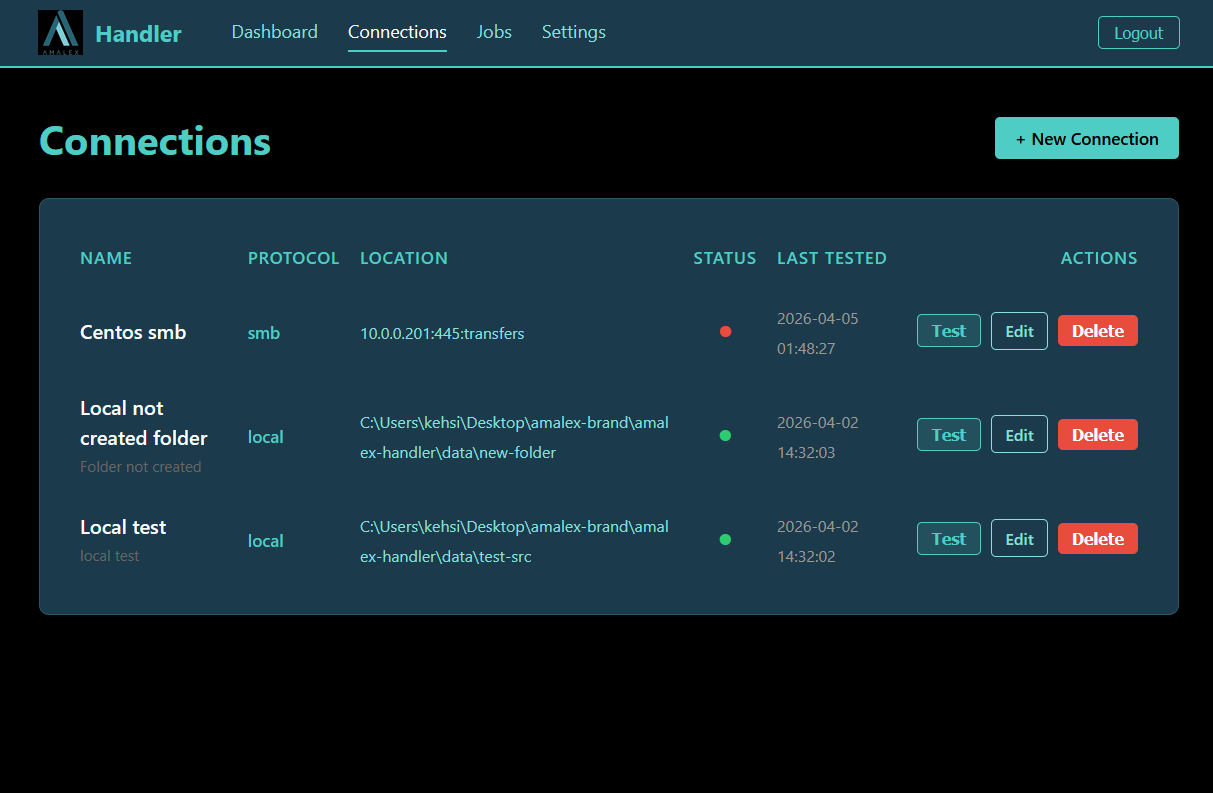Click the NAME column header
The image size is (1213, 793).
tap(106, 258)
